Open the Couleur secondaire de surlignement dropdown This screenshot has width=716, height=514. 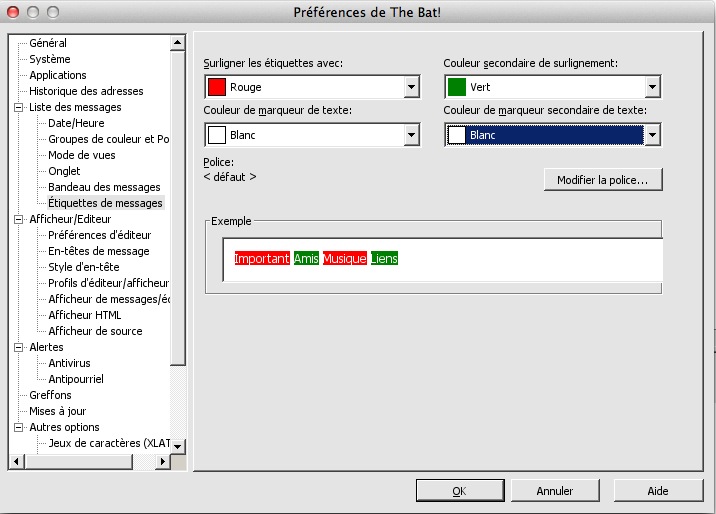pos(651,87)
